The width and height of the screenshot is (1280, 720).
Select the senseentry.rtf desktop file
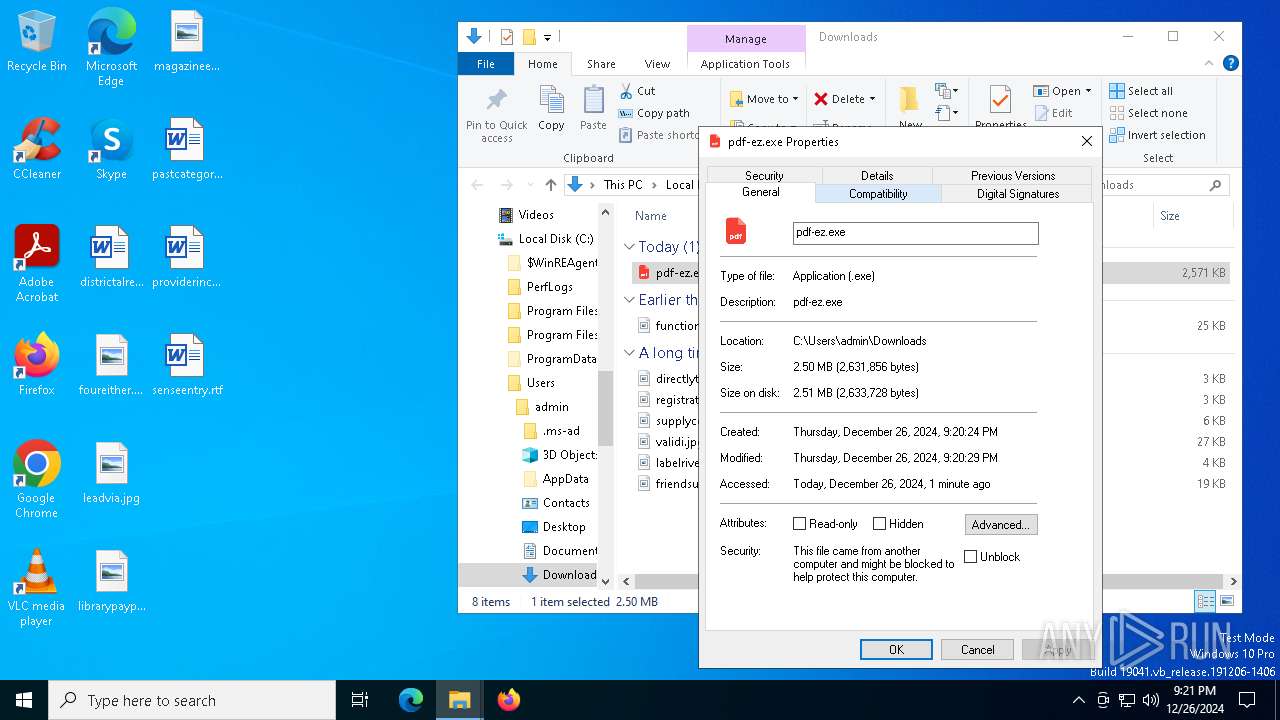pos(186,365)
